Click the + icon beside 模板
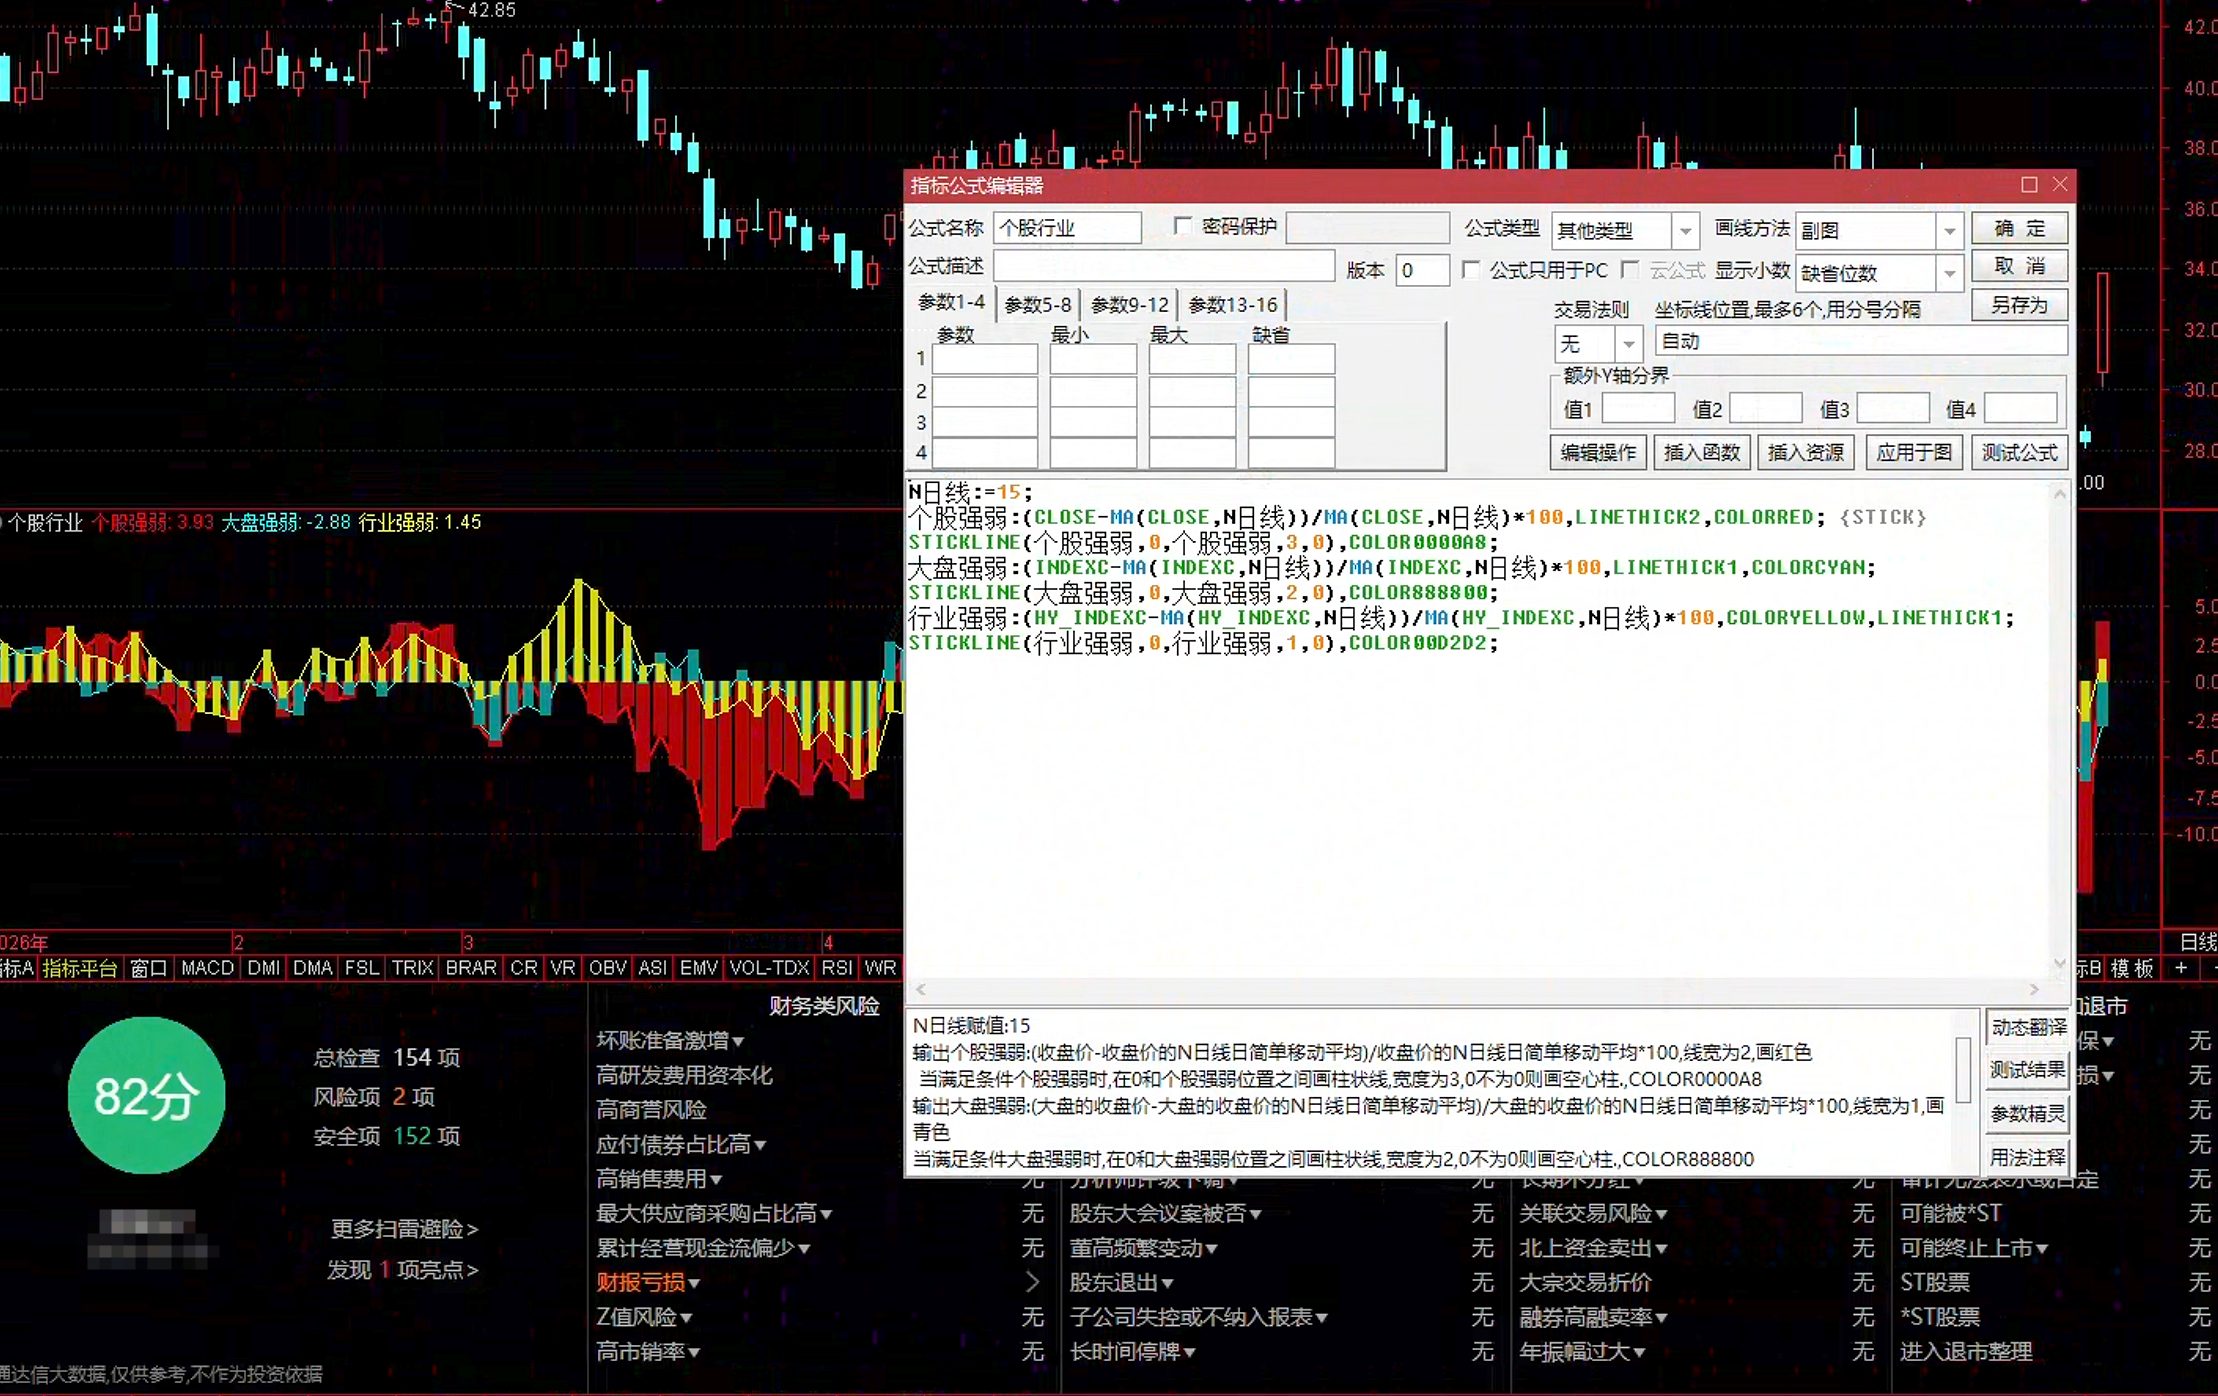 click(2181, 968)
